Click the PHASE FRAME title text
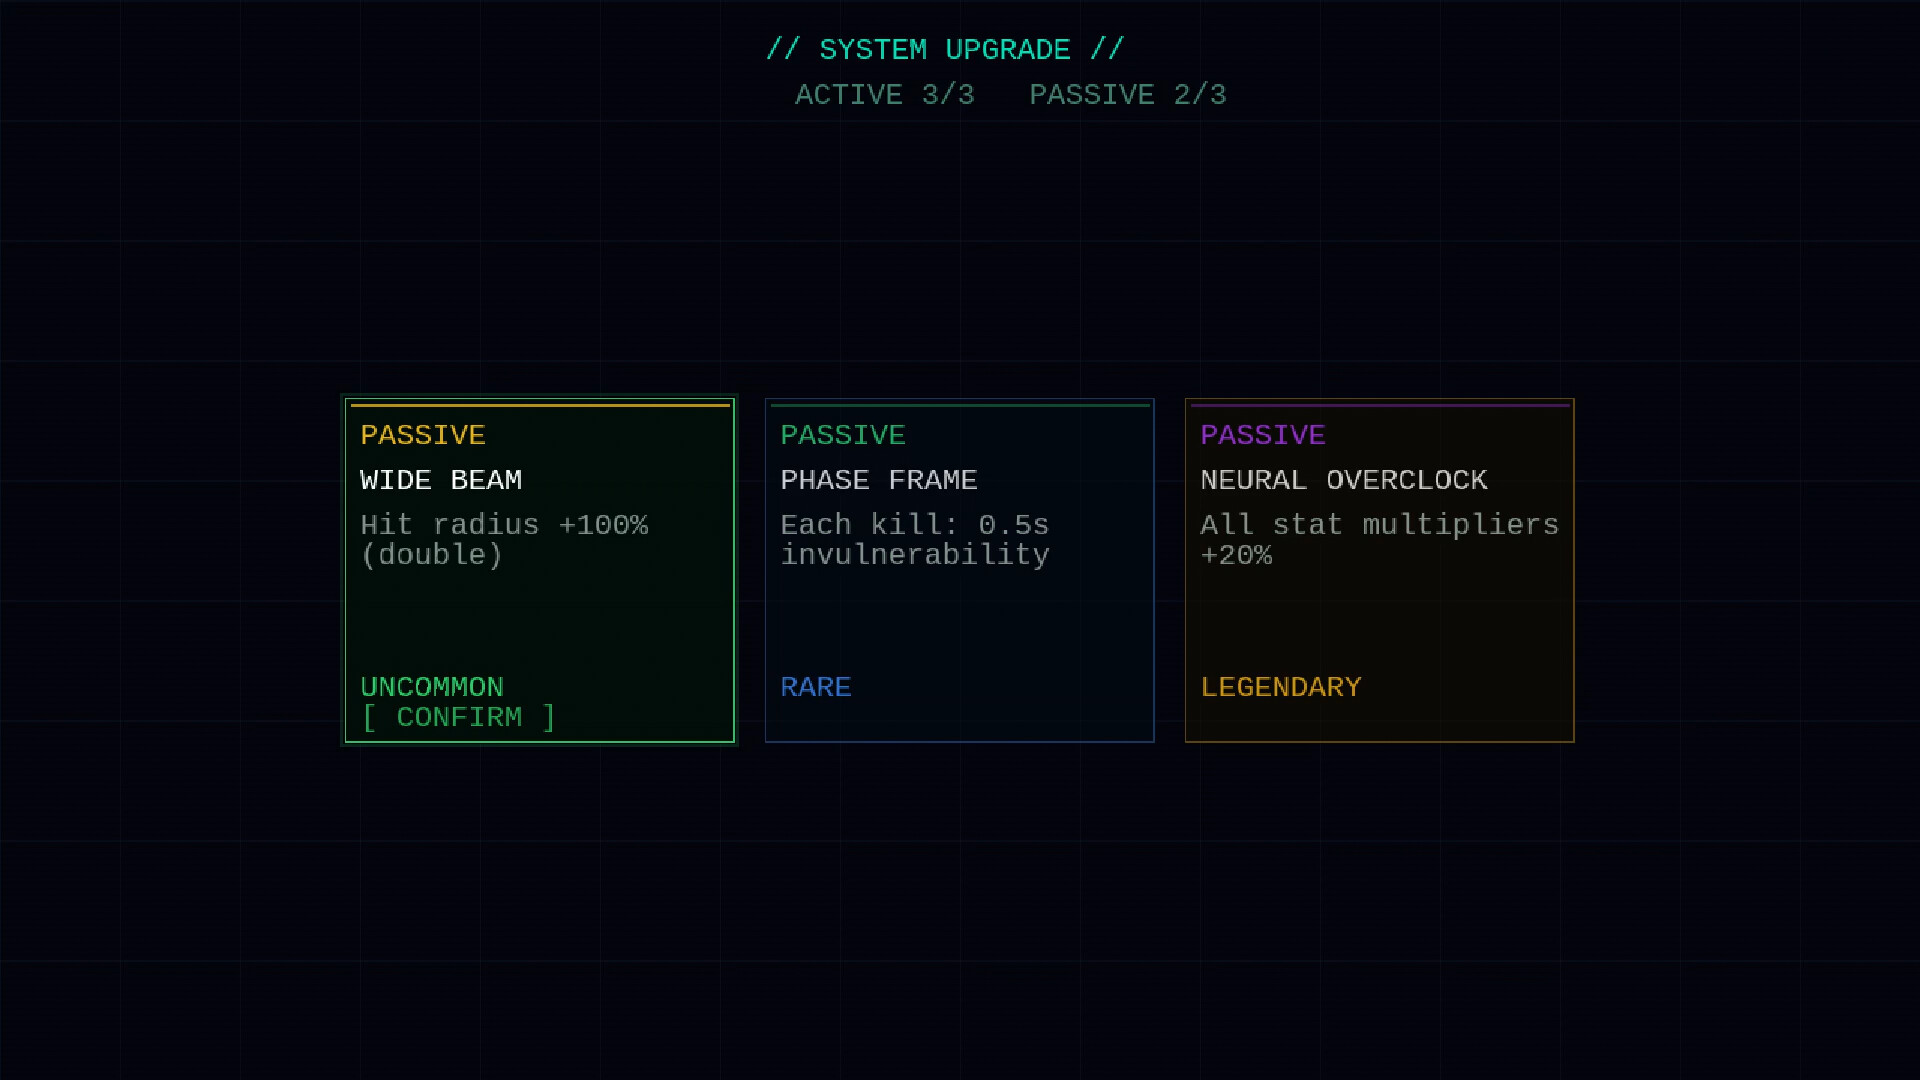This screenshot has width=1920, height=1080. coord(879,480)
